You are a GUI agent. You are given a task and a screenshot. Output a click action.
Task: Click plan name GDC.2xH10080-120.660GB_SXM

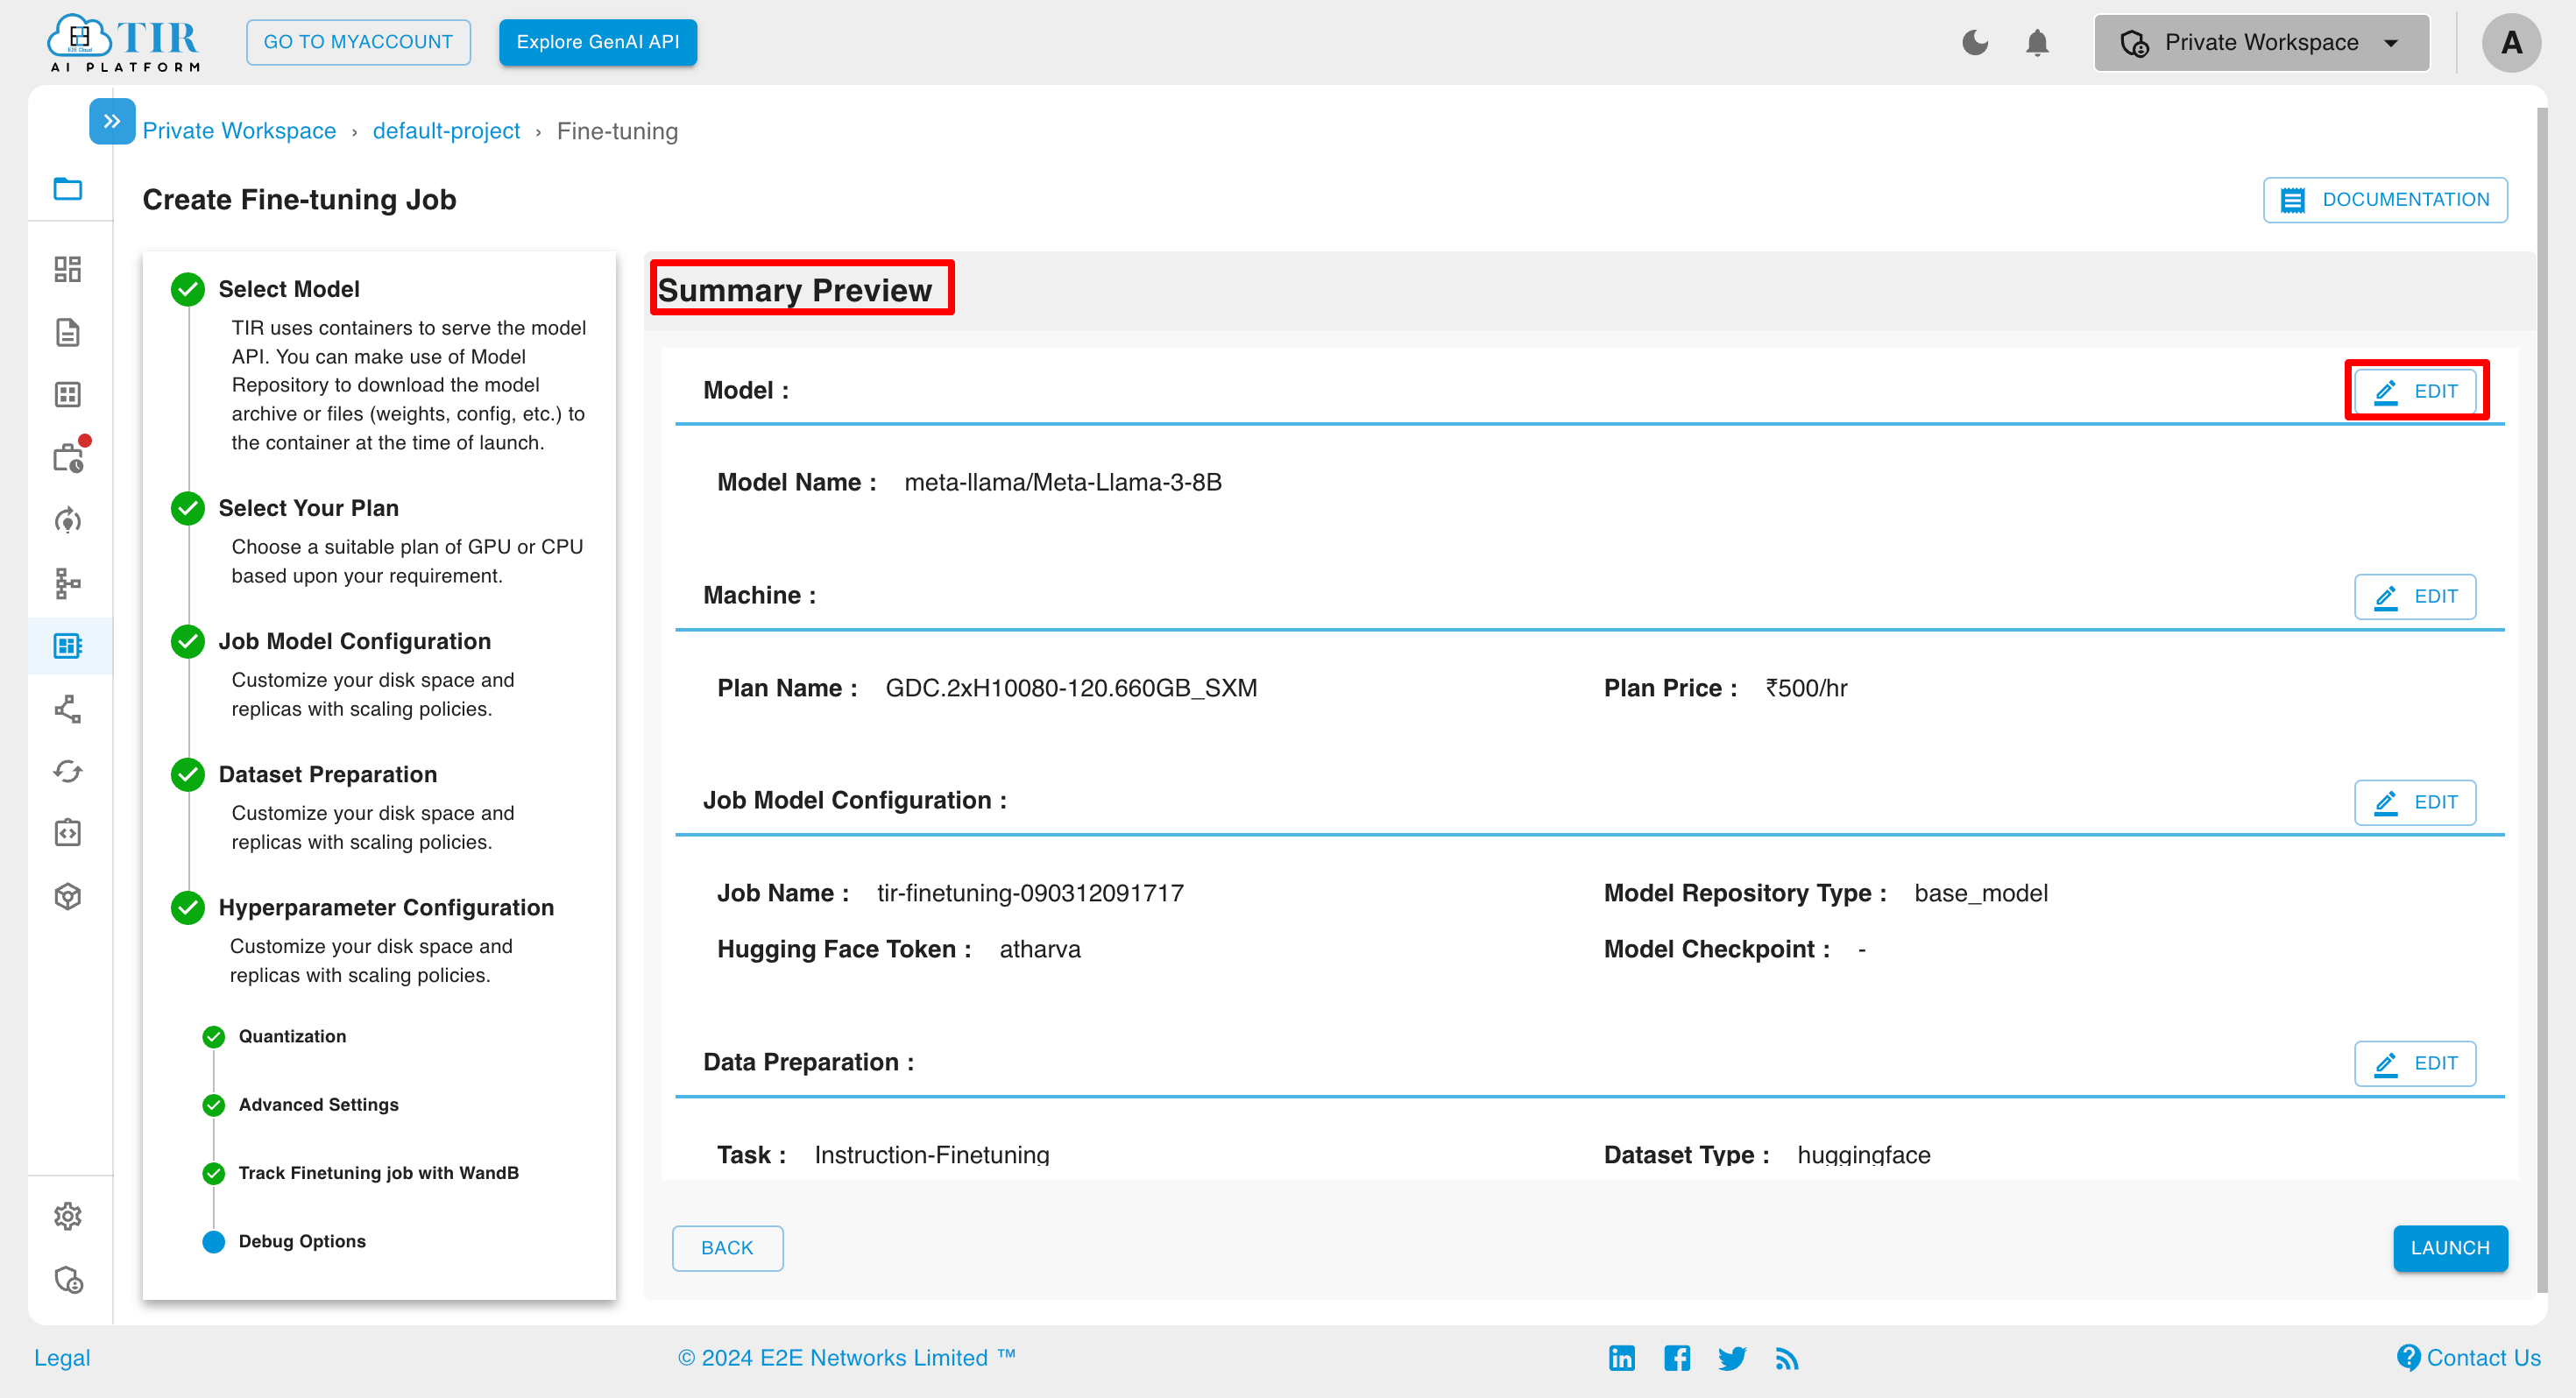click(x=1071, y=688)
